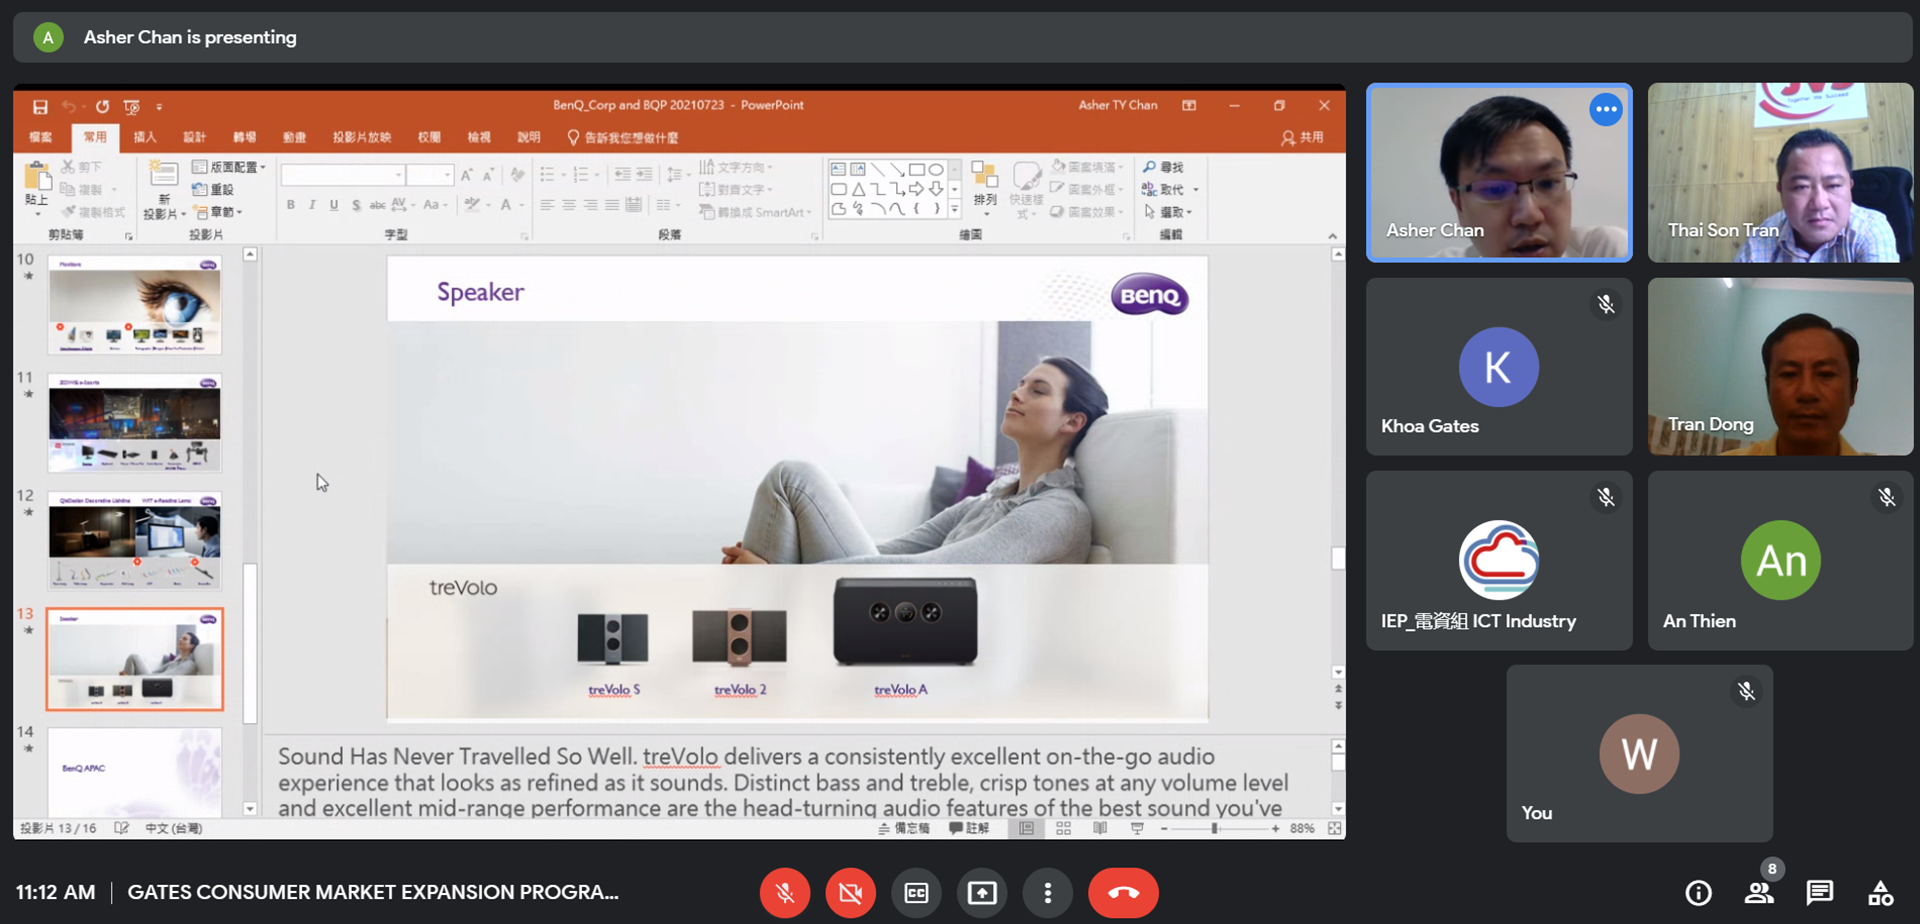Viewport: 1920px width, 924px height.
Task: Toggle Italic formatting button
Action: [312, 205]
